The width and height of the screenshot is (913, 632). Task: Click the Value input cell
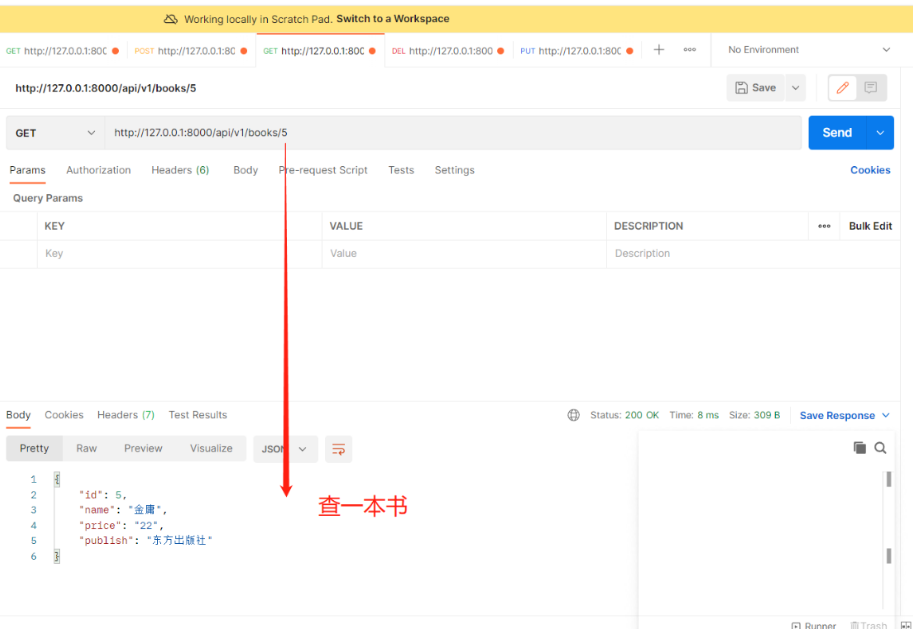pyautogui.click(x=464, y=253)
